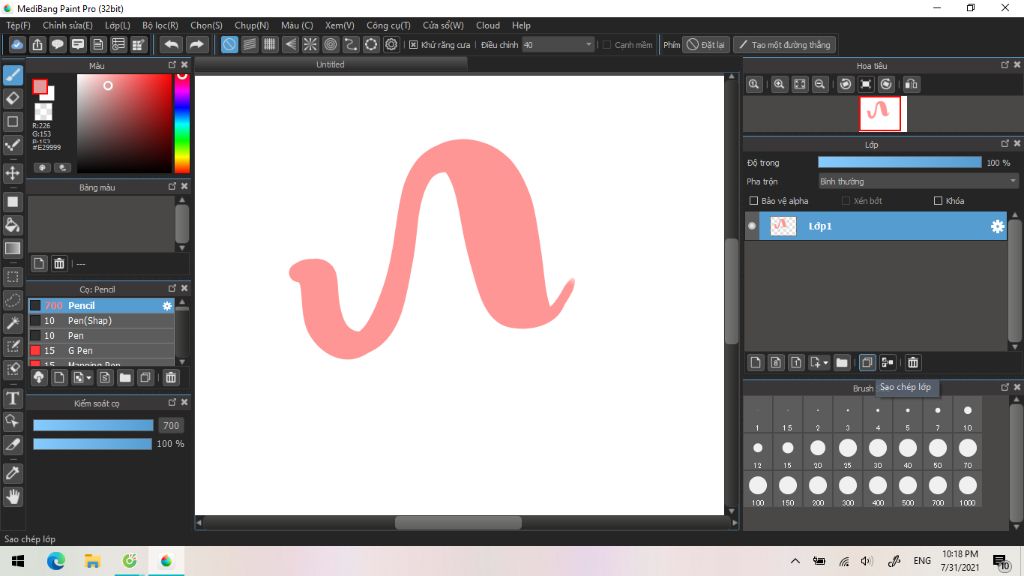Select the Eraser tool in left toolbar
The image size is (1024, 576).
click(12, 99)
